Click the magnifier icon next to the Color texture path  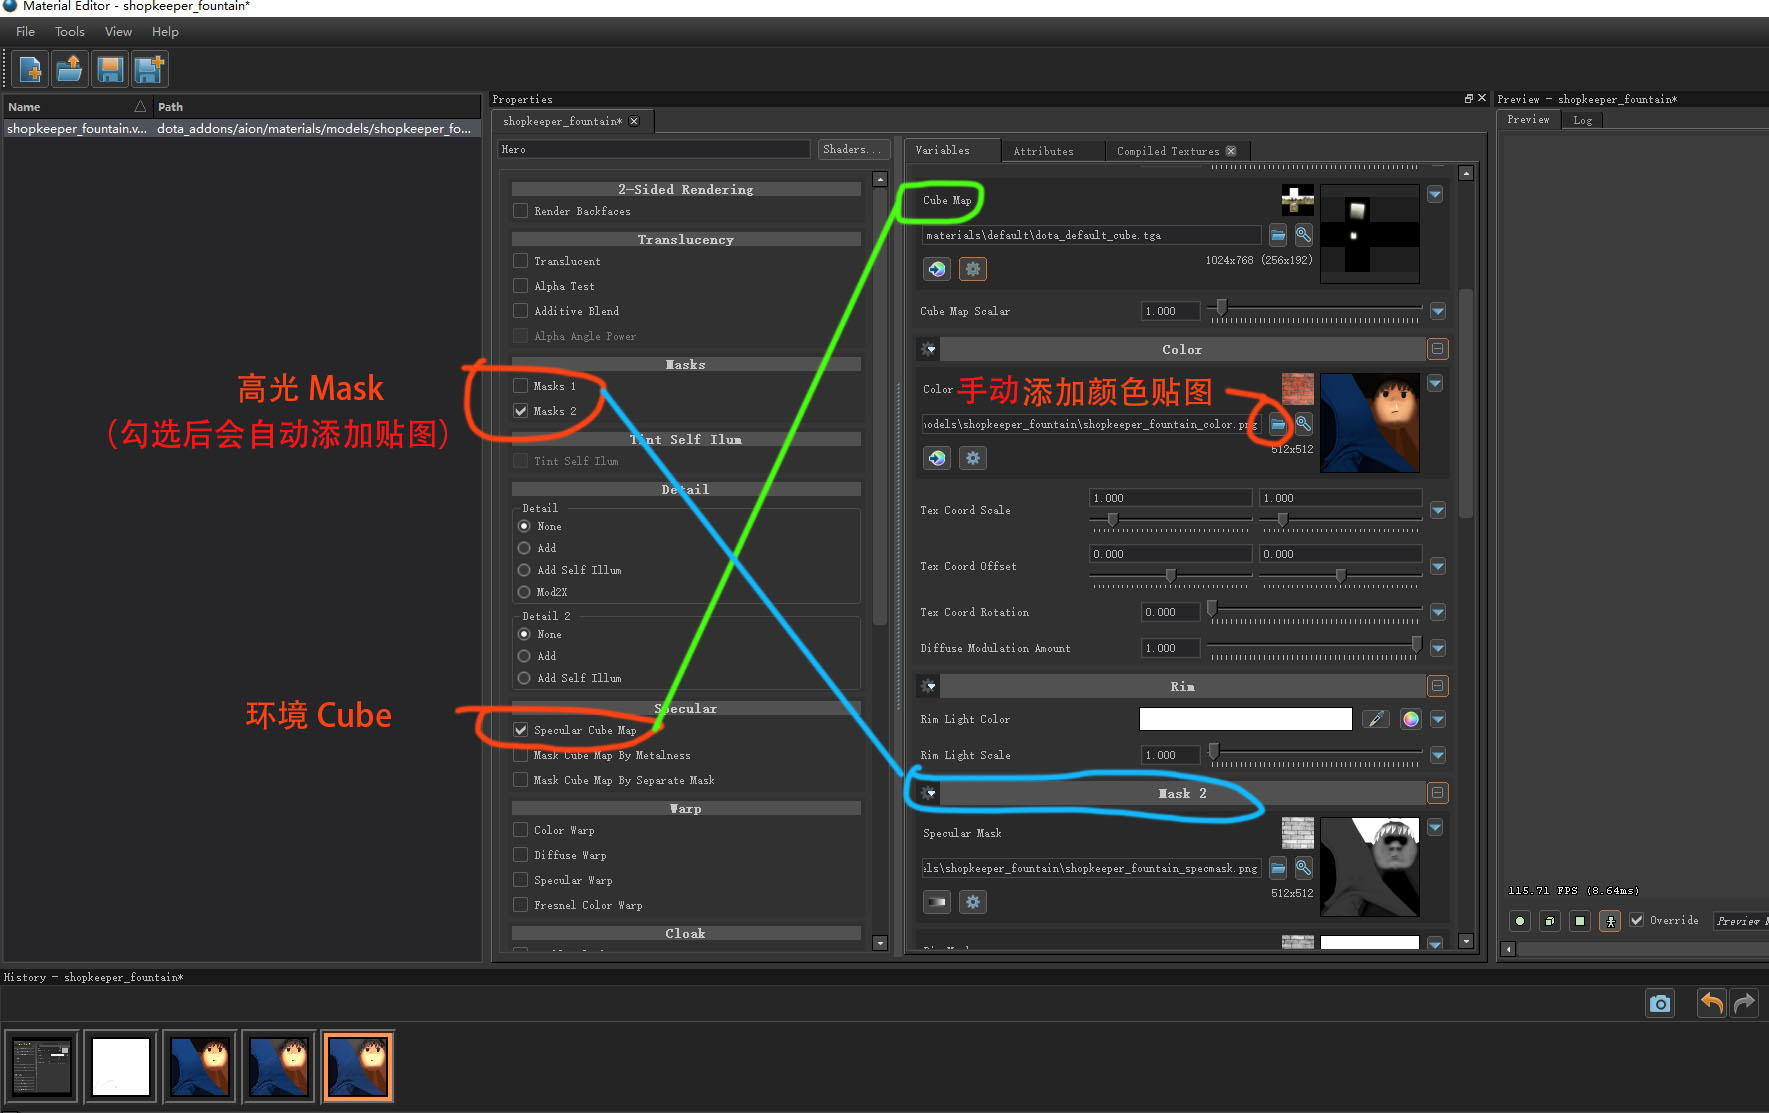(1303, 423)
